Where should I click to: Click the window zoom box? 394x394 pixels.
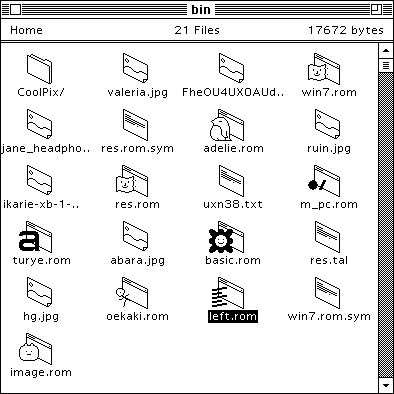(377, 10)
